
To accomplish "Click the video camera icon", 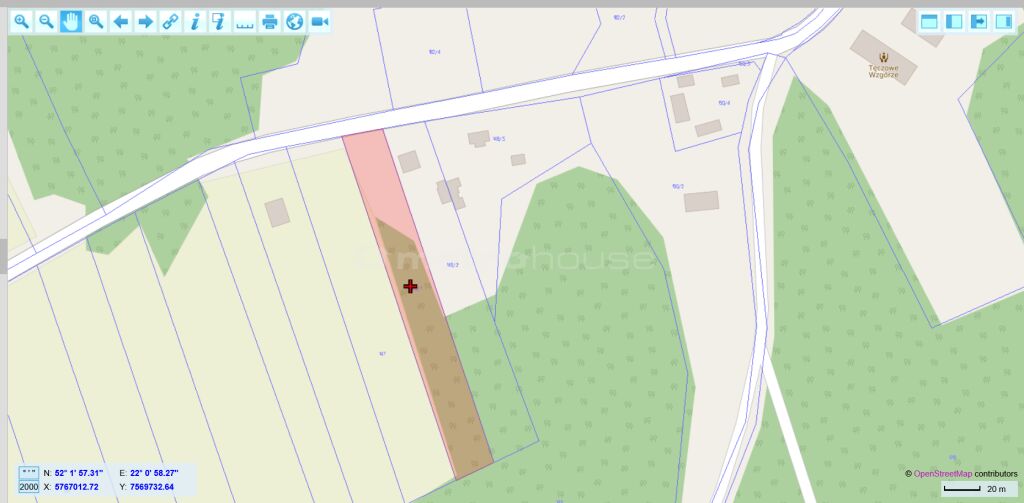I will [319, 22].
